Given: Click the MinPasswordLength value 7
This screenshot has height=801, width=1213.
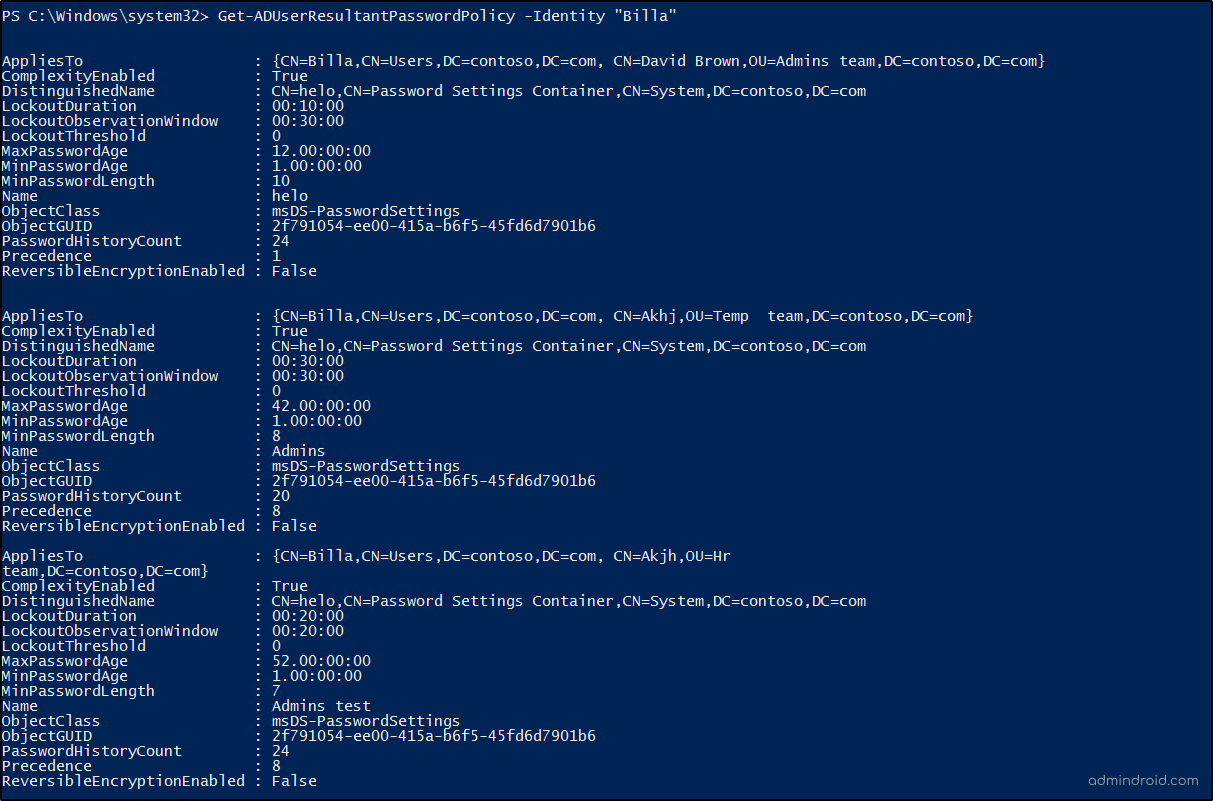Looking at the screenshot, I should 277,691.
